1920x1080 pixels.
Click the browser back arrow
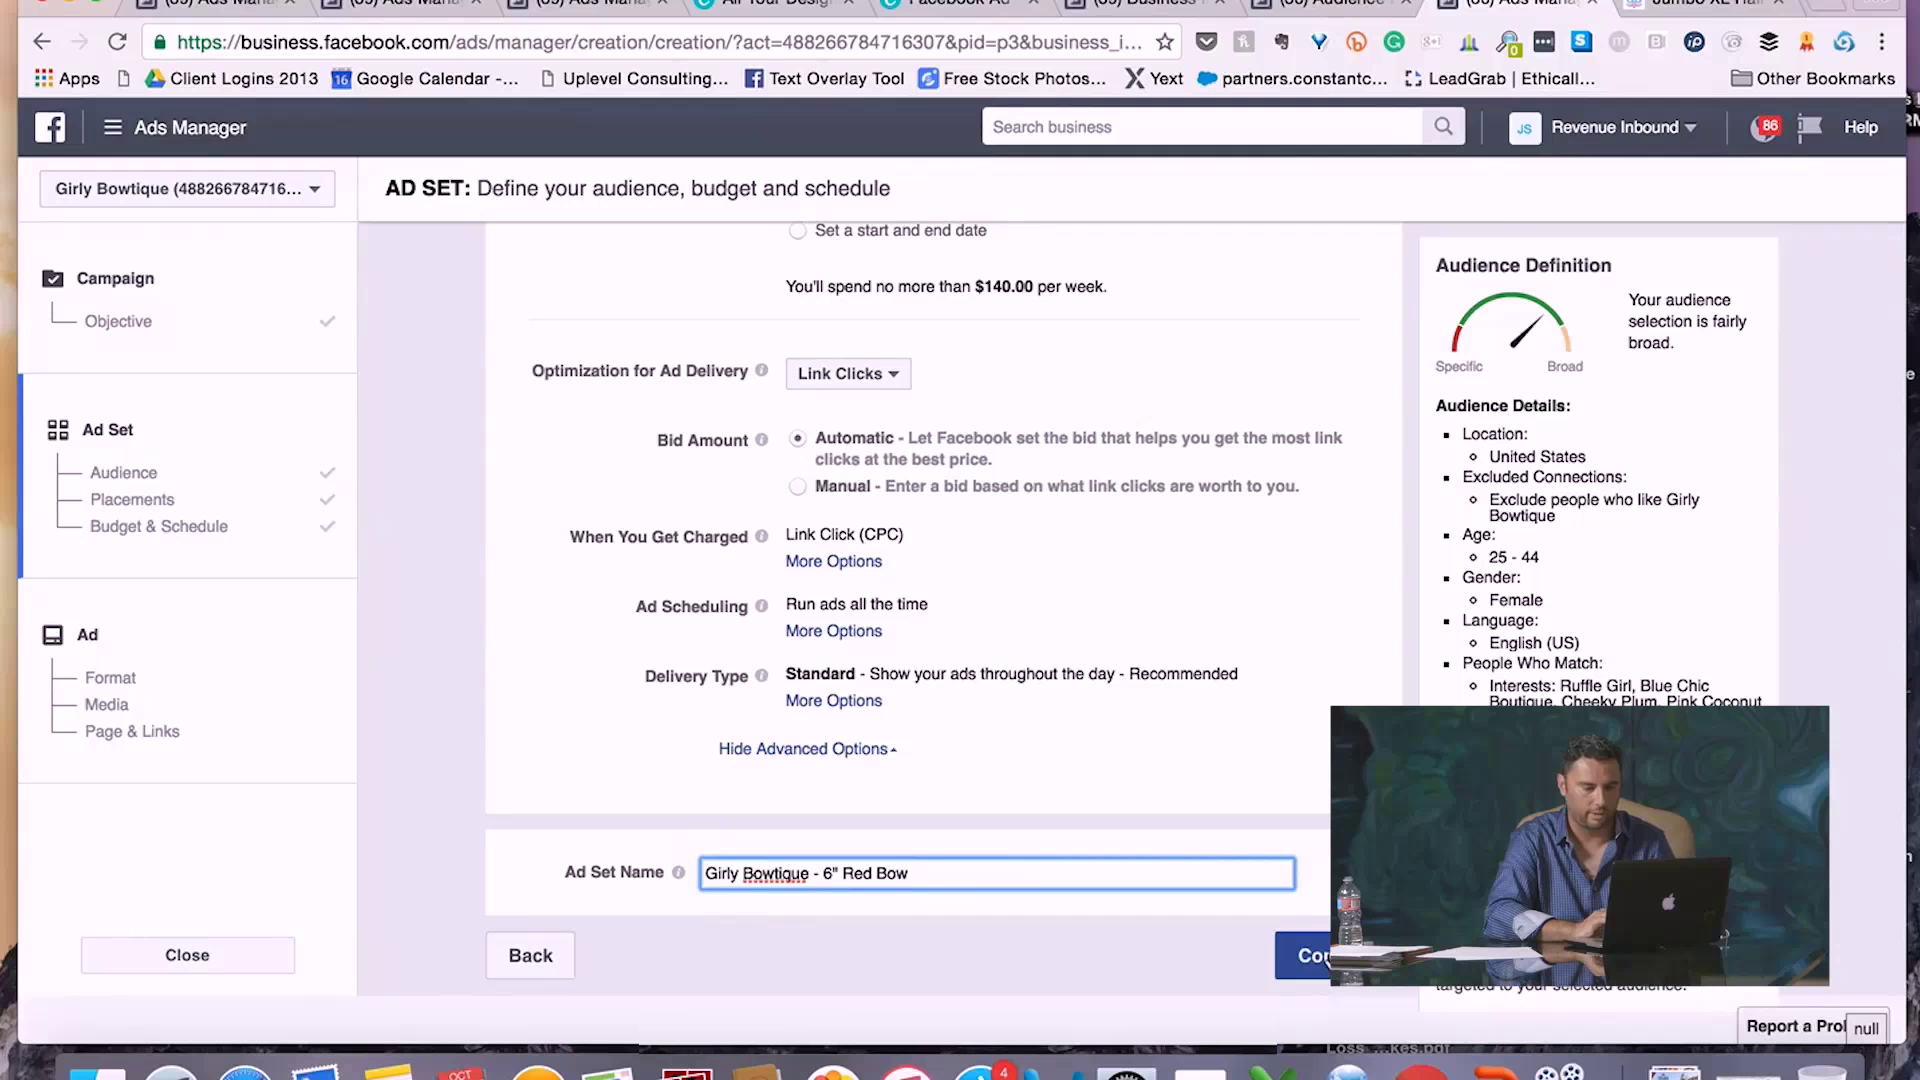pyautogui.click(x=42, y=42)
